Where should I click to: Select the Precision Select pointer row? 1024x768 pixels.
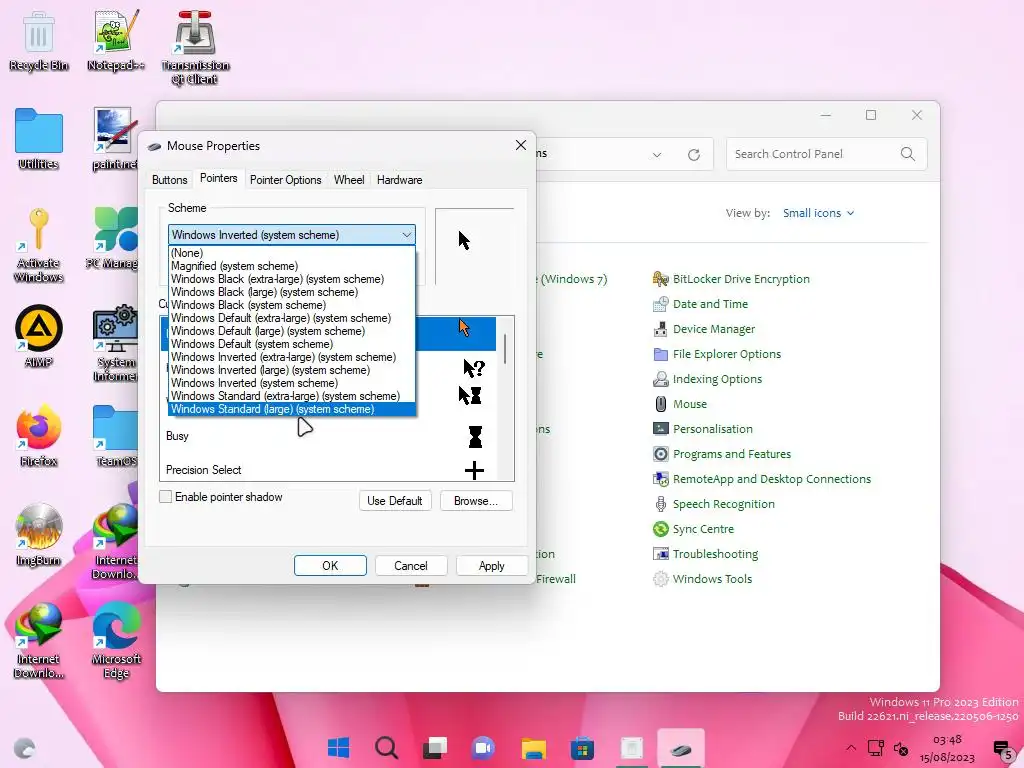pos(330,470)
